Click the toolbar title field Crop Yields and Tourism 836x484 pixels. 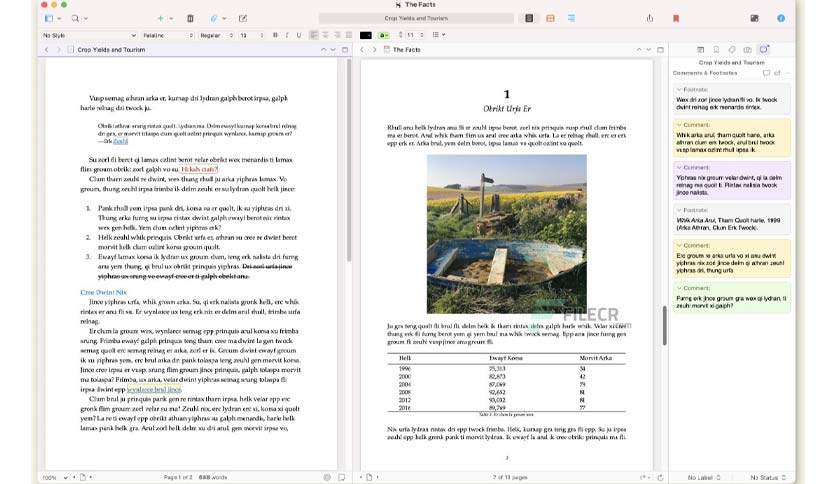pos(416,18)
